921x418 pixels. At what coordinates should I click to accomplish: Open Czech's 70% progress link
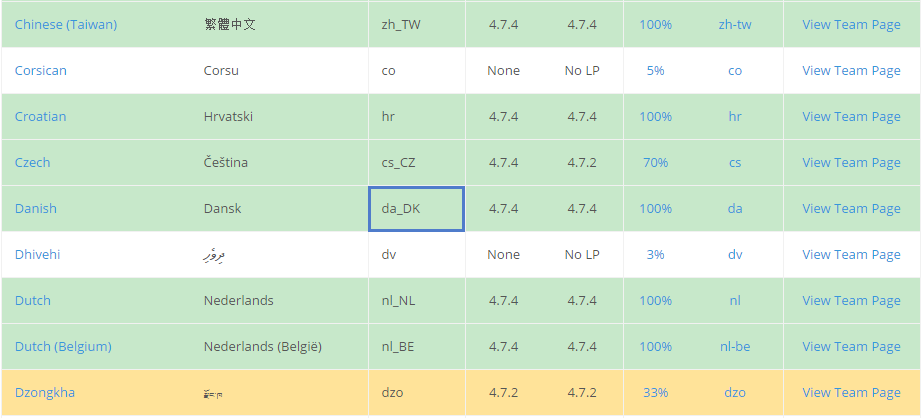click(x=656, y=163)
